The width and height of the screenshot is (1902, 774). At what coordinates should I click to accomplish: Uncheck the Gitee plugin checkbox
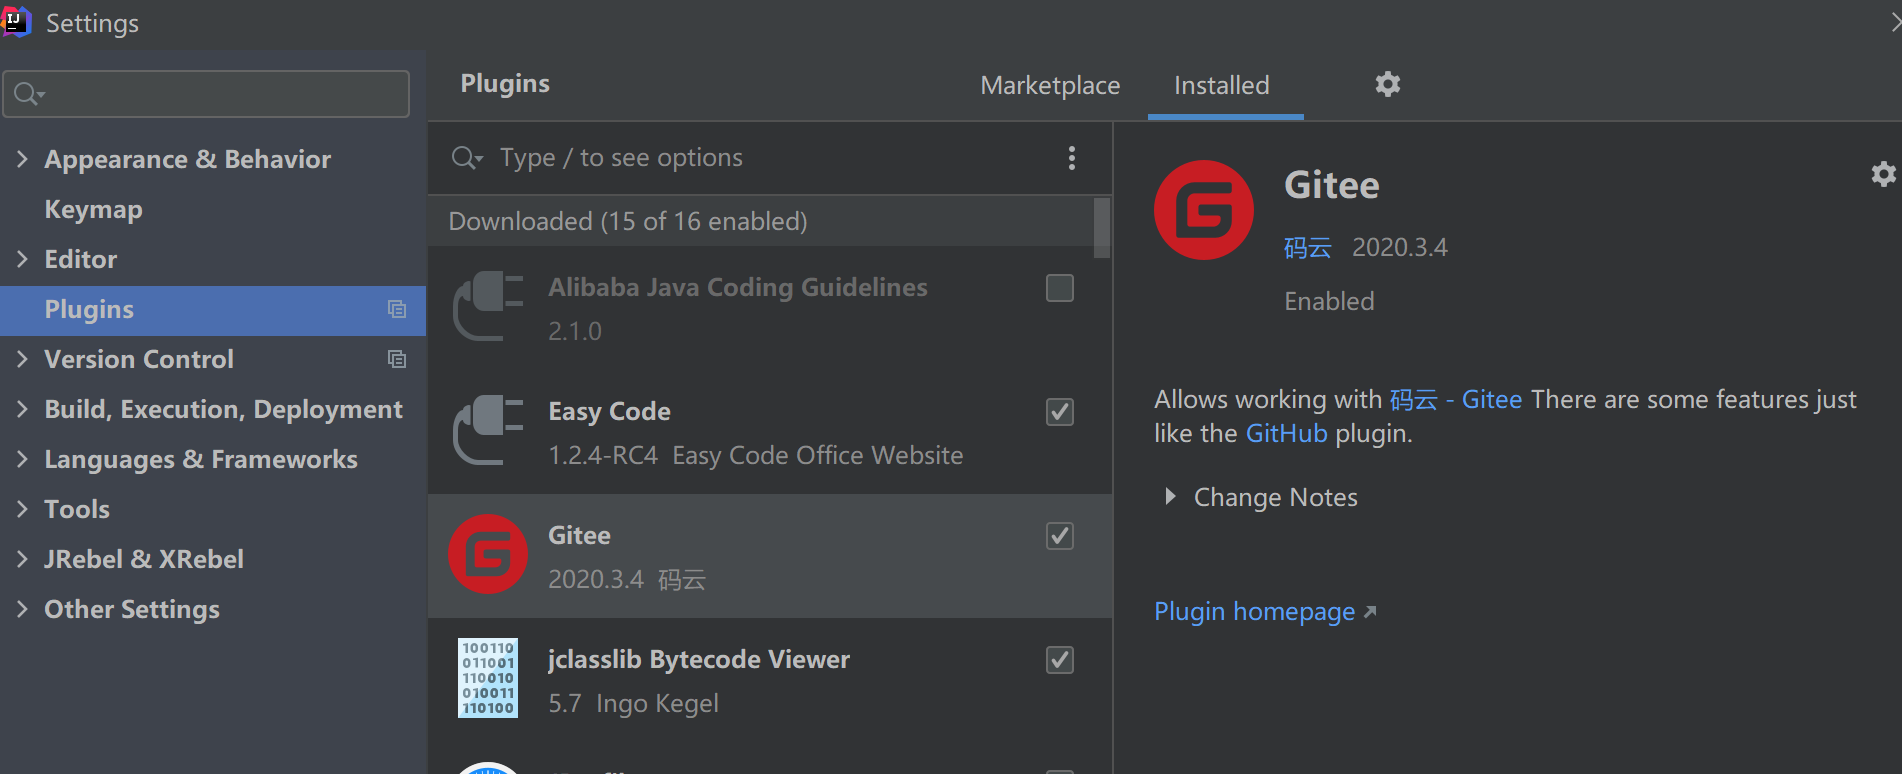[x=1060, y=536]
